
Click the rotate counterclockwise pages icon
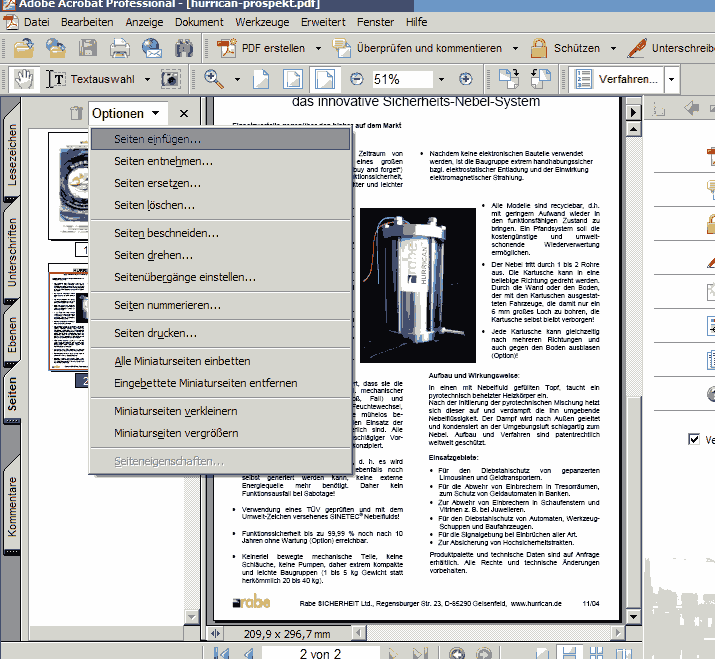541,78
